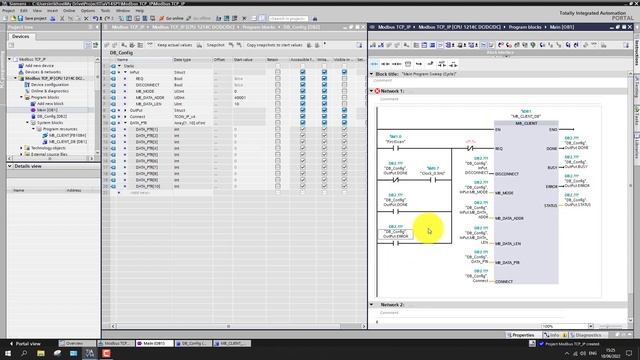This screenshot has width=640, height=360.
Task: Select DB_Config [DB2] in project tree
Action: 52,116
